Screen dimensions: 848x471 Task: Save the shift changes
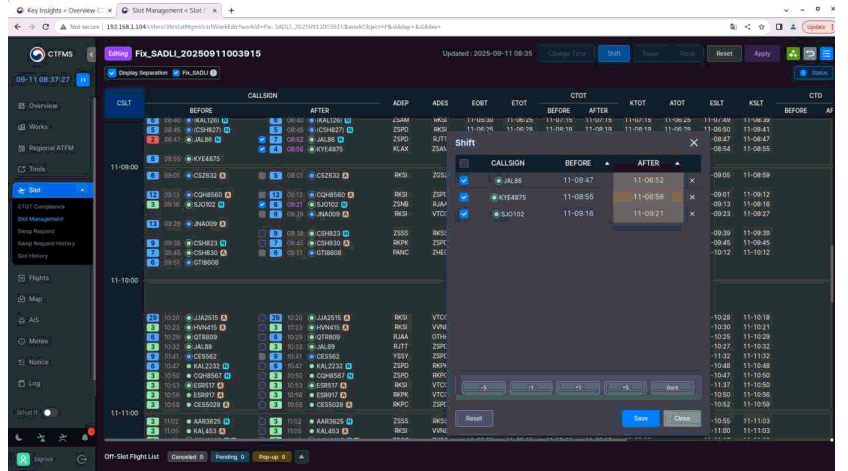point(640,419)
